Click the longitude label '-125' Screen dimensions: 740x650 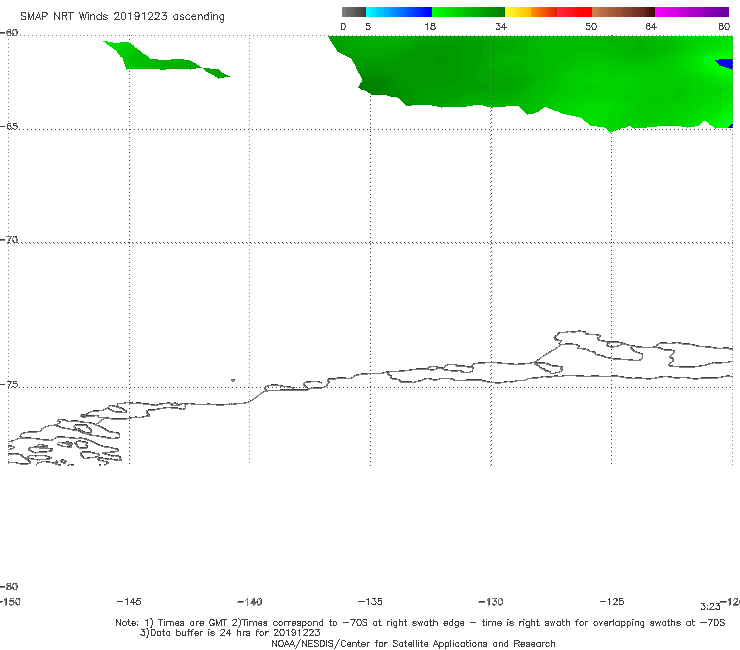pyautogui.click(x=612, y=601)
